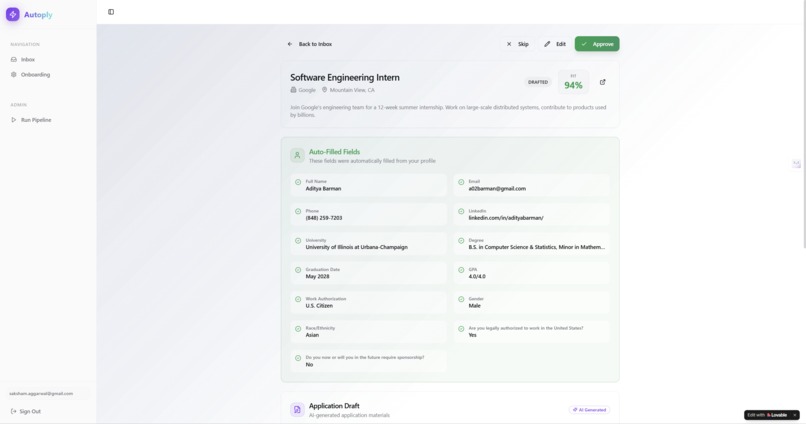Image resolution: width=806 pixels, height=424 pixels.
Task: Click the Edit with Lovable badge
Action: [767, 415]
